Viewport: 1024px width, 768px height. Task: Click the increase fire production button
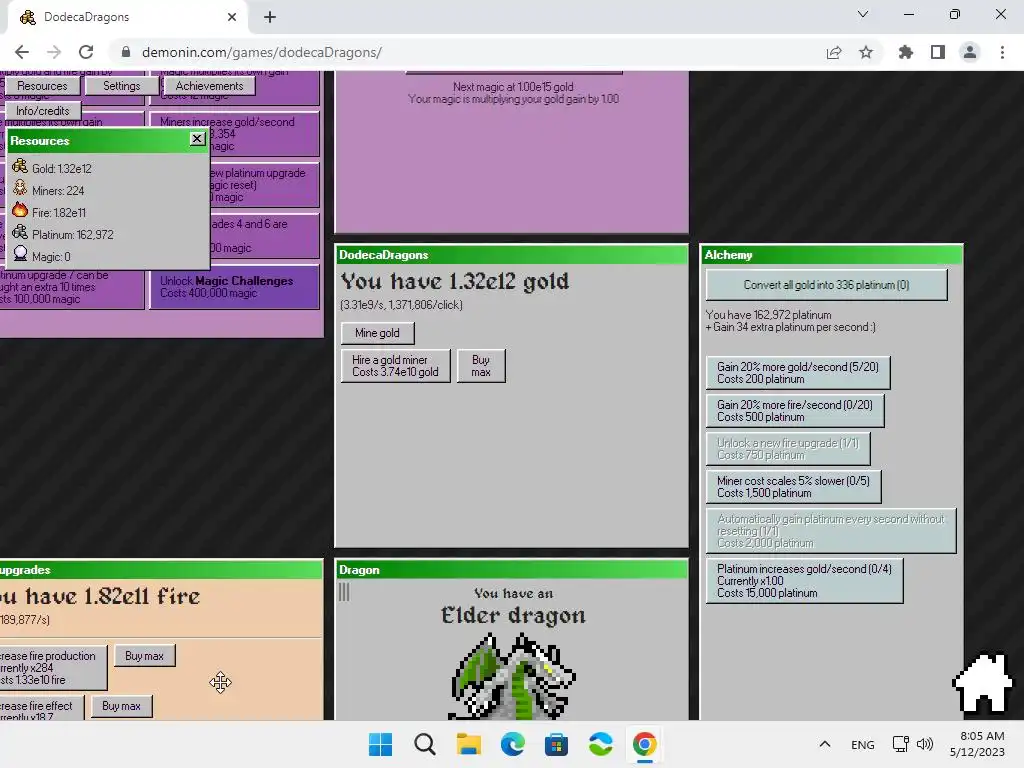(52, 667)
